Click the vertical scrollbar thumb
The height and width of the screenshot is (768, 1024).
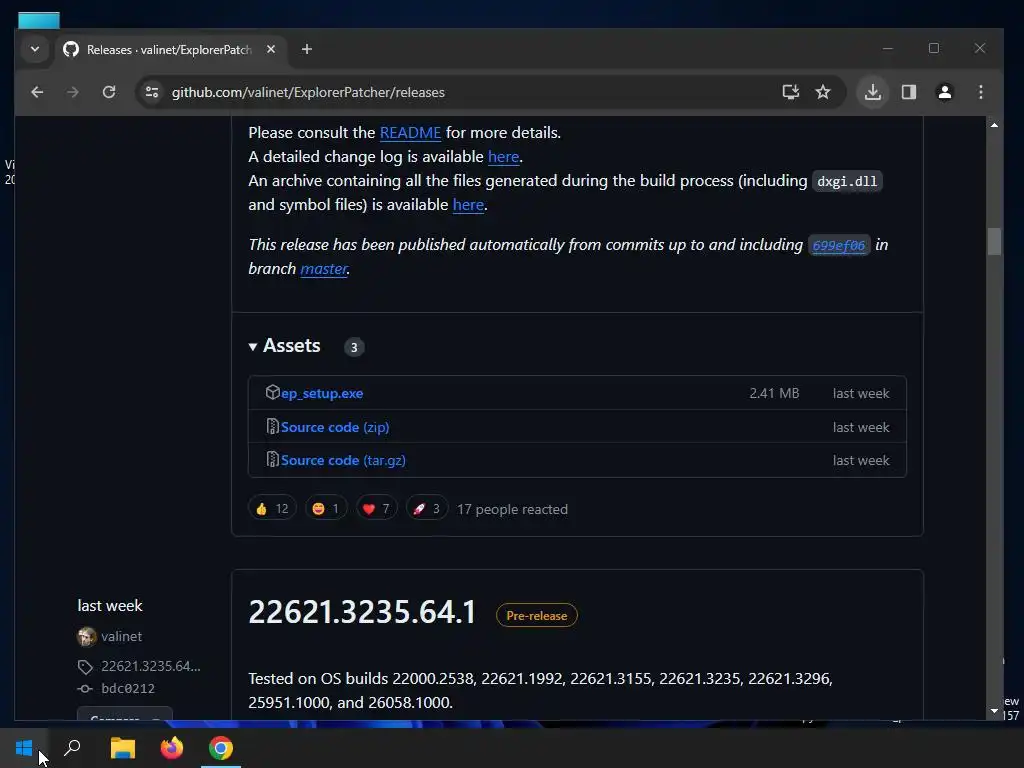click(x=994, y=241)
